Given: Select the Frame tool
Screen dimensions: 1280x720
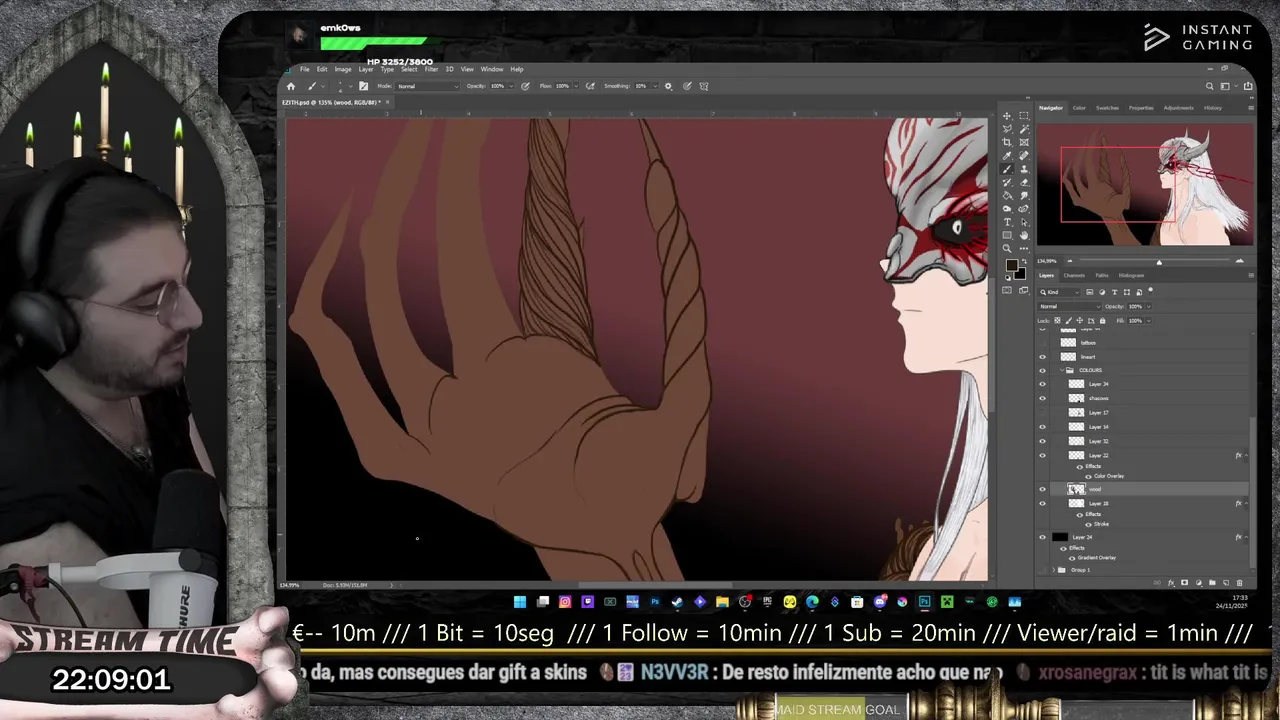Looking at the screenshot, I should point(1023,142).
